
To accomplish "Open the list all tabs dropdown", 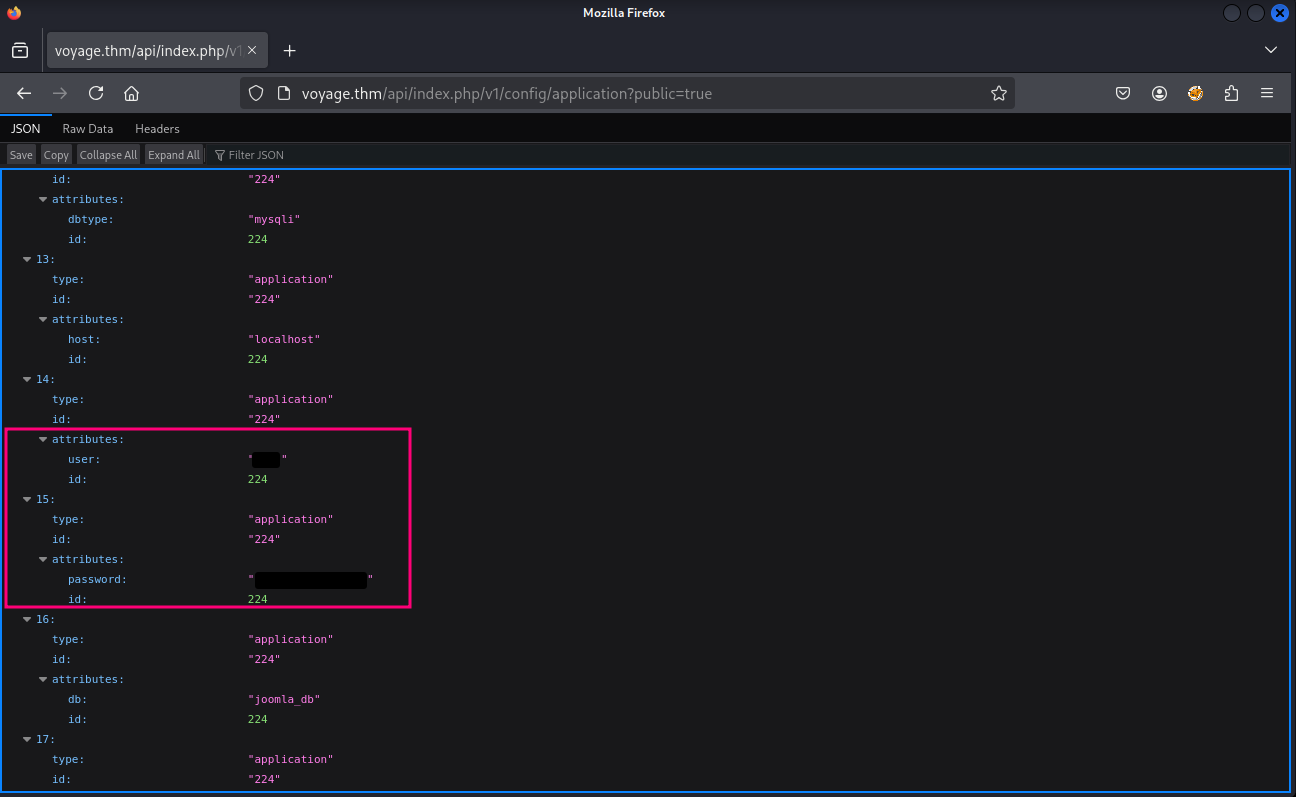I will point(1271,50).
